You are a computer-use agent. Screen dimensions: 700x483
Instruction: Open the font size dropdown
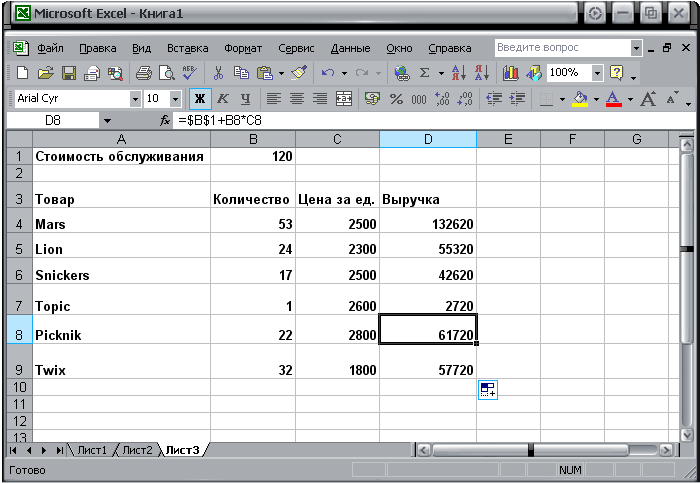175,99
